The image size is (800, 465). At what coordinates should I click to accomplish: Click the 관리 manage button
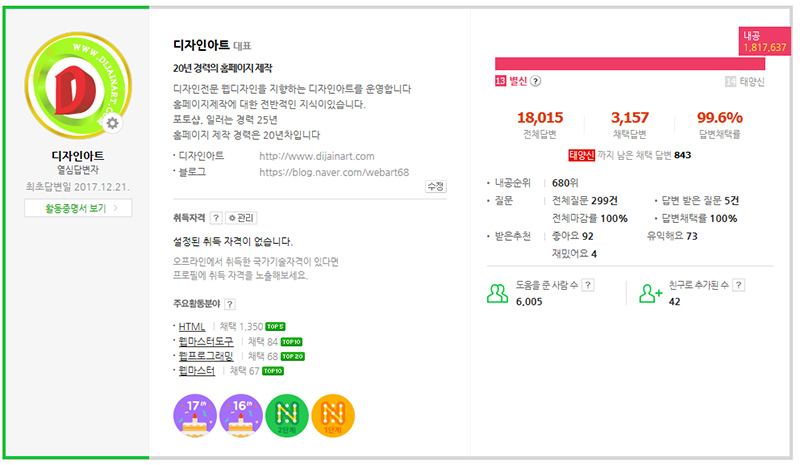pyautogui.click(x=241, y=218)
